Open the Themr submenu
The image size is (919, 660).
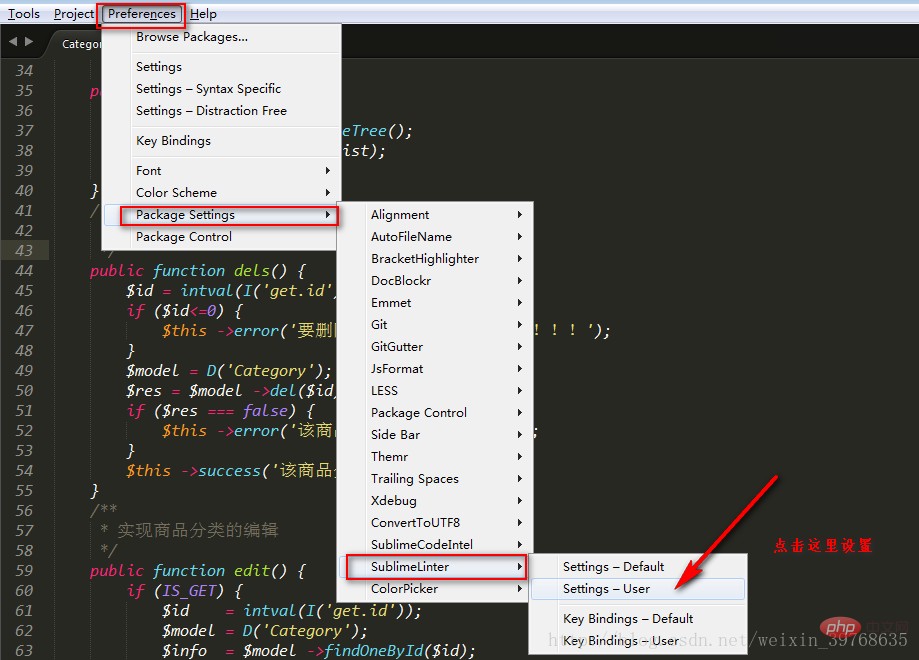[435, 457]
